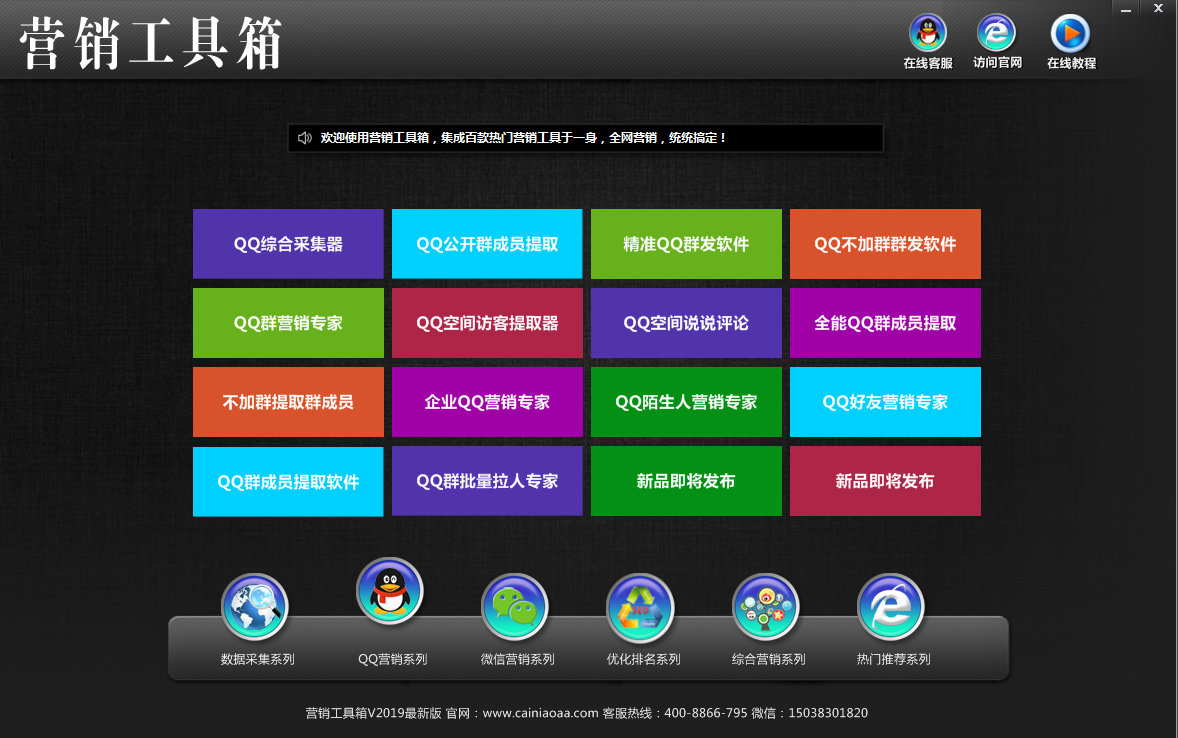Open the 访问官网 browser icon

tap(996, 34)
